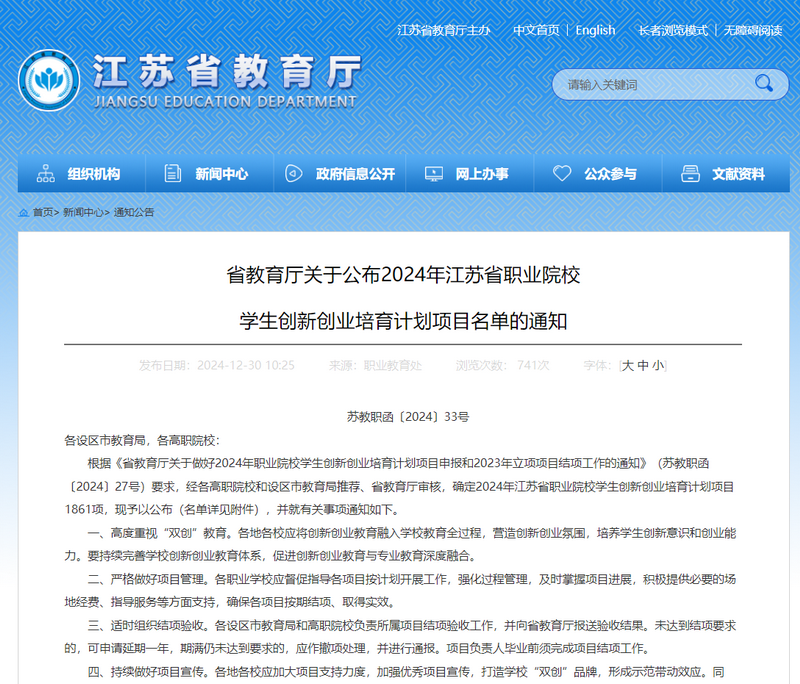Switch to English language version
This screenshot has height=684, width=800.
click(x=595, y=31)
